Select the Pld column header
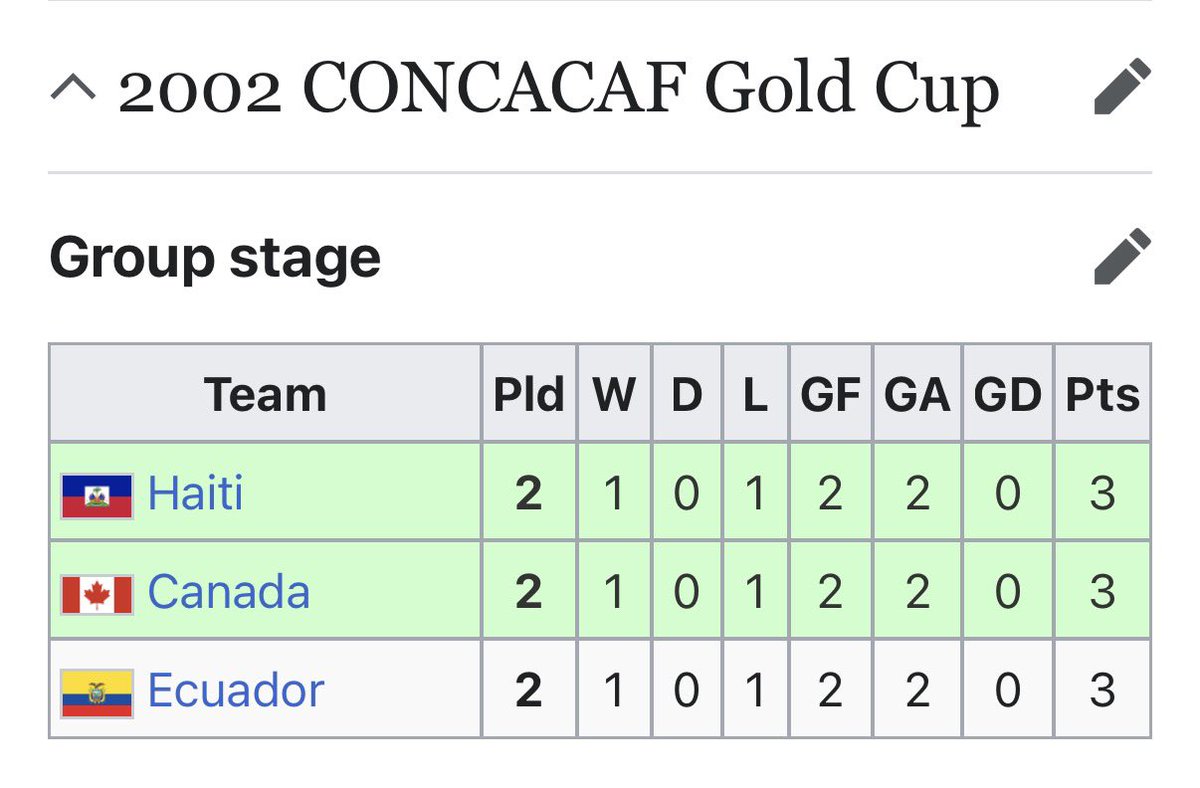The width and height of the screenshot is (1200, 788). (x=529, y=394)
